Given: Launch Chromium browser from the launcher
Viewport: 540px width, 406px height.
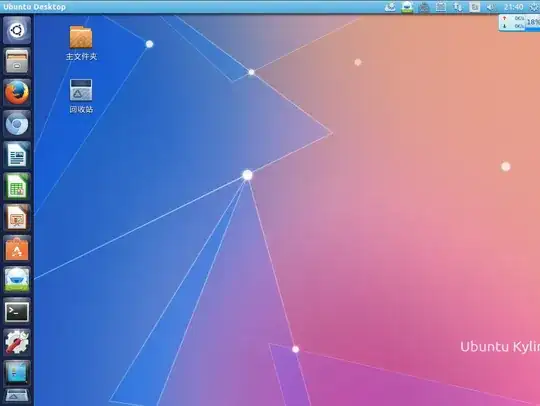Looking at the screenshot, I should (x=17, y=123).
